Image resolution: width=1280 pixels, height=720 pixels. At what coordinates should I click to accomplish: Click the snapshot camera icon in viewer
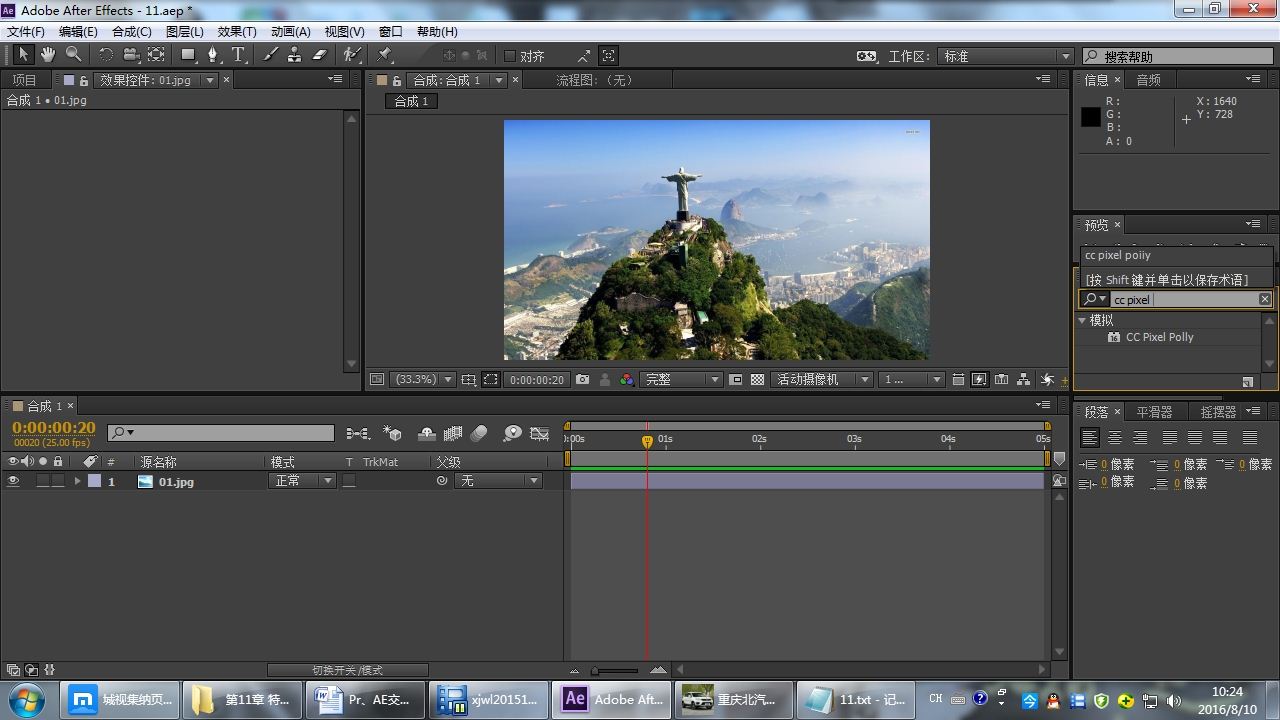tap(582, 380)
